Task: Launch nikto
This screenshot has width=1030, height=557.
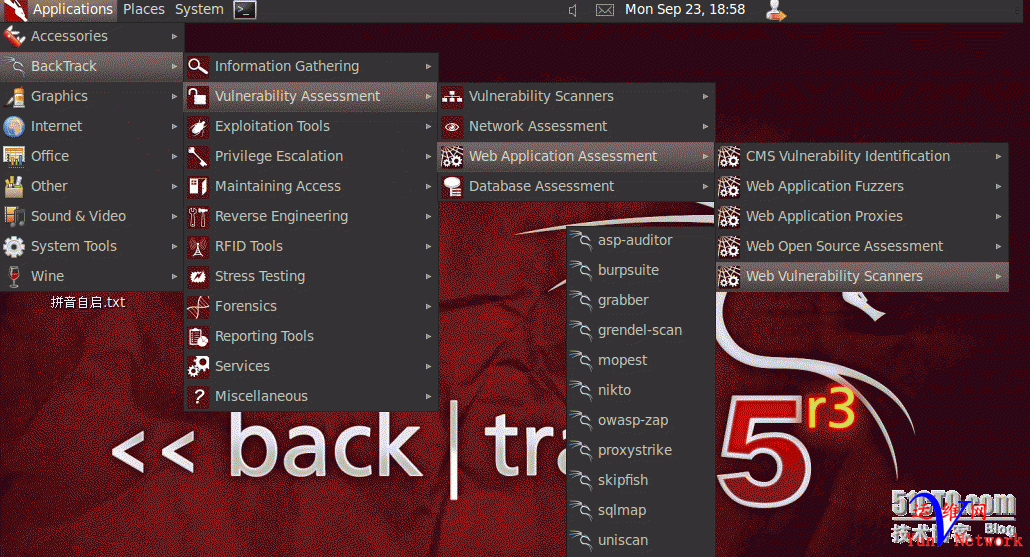Action: click(x=641, y=390)
